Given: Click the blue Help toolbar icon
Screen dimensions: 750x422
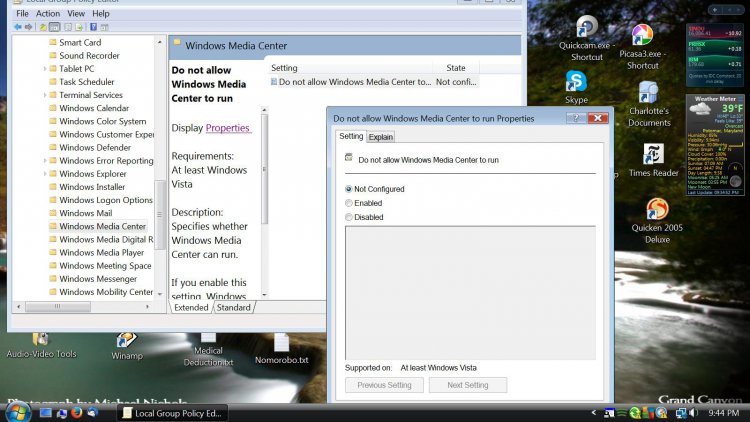Looking at the screenshot, I should 93,27.
